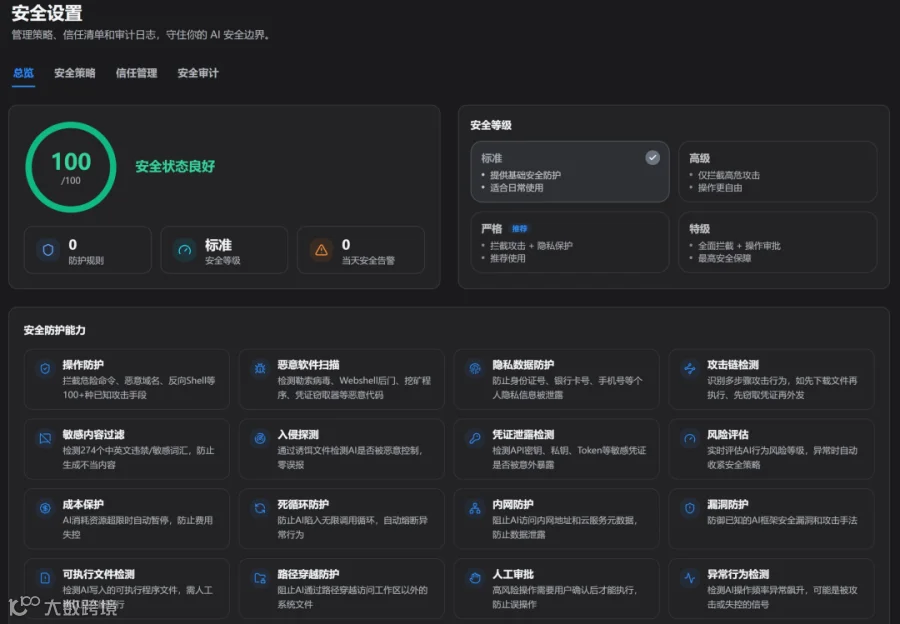Click the 成本保护 card title
Viewport: 900px width, 624px height.
pyautogui.click(x=83, y=504)
